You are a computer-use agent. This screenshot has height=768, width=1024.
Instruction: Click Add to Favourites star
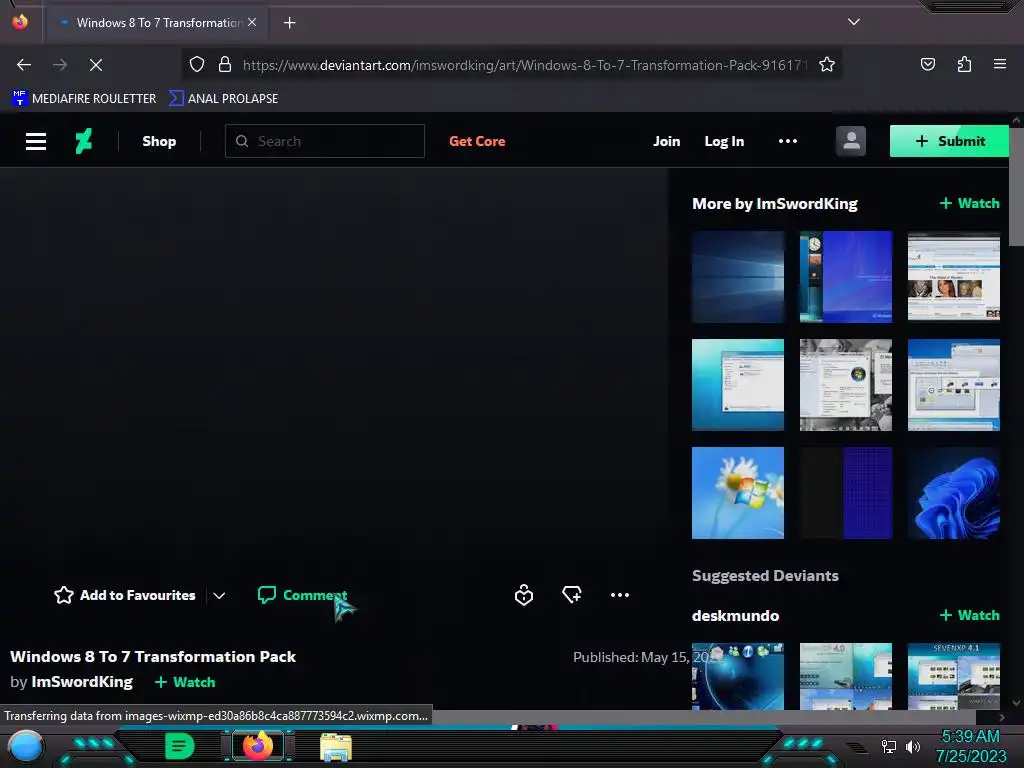pos(125,595)
